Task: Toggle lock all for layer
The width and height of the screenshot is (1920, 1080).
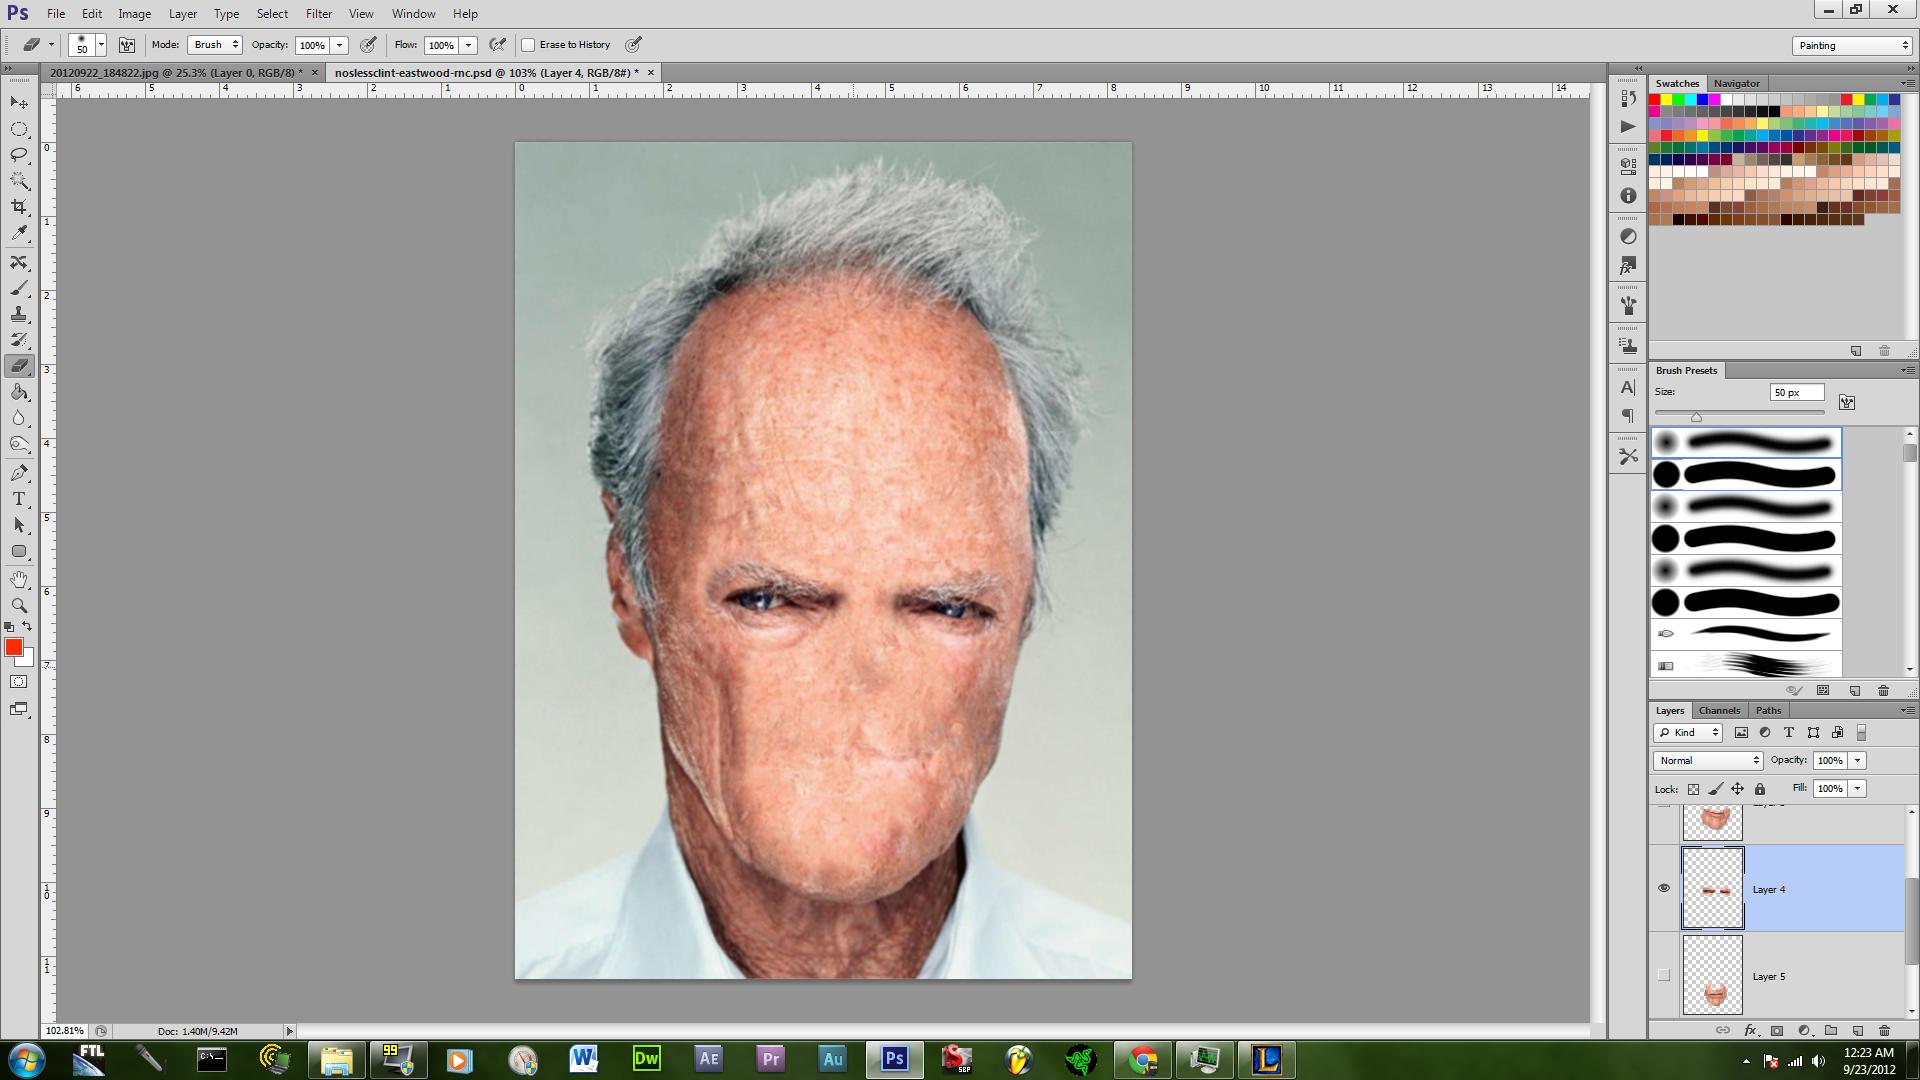Action: [1760, 789]
